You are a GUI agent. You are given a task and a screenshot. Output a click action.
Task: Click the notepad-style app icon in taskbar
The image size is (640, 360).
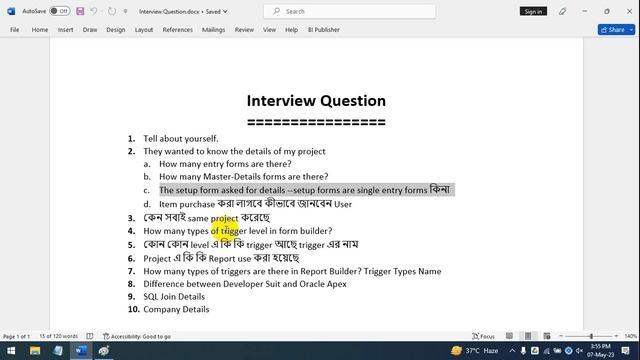(x=58, y=351)
